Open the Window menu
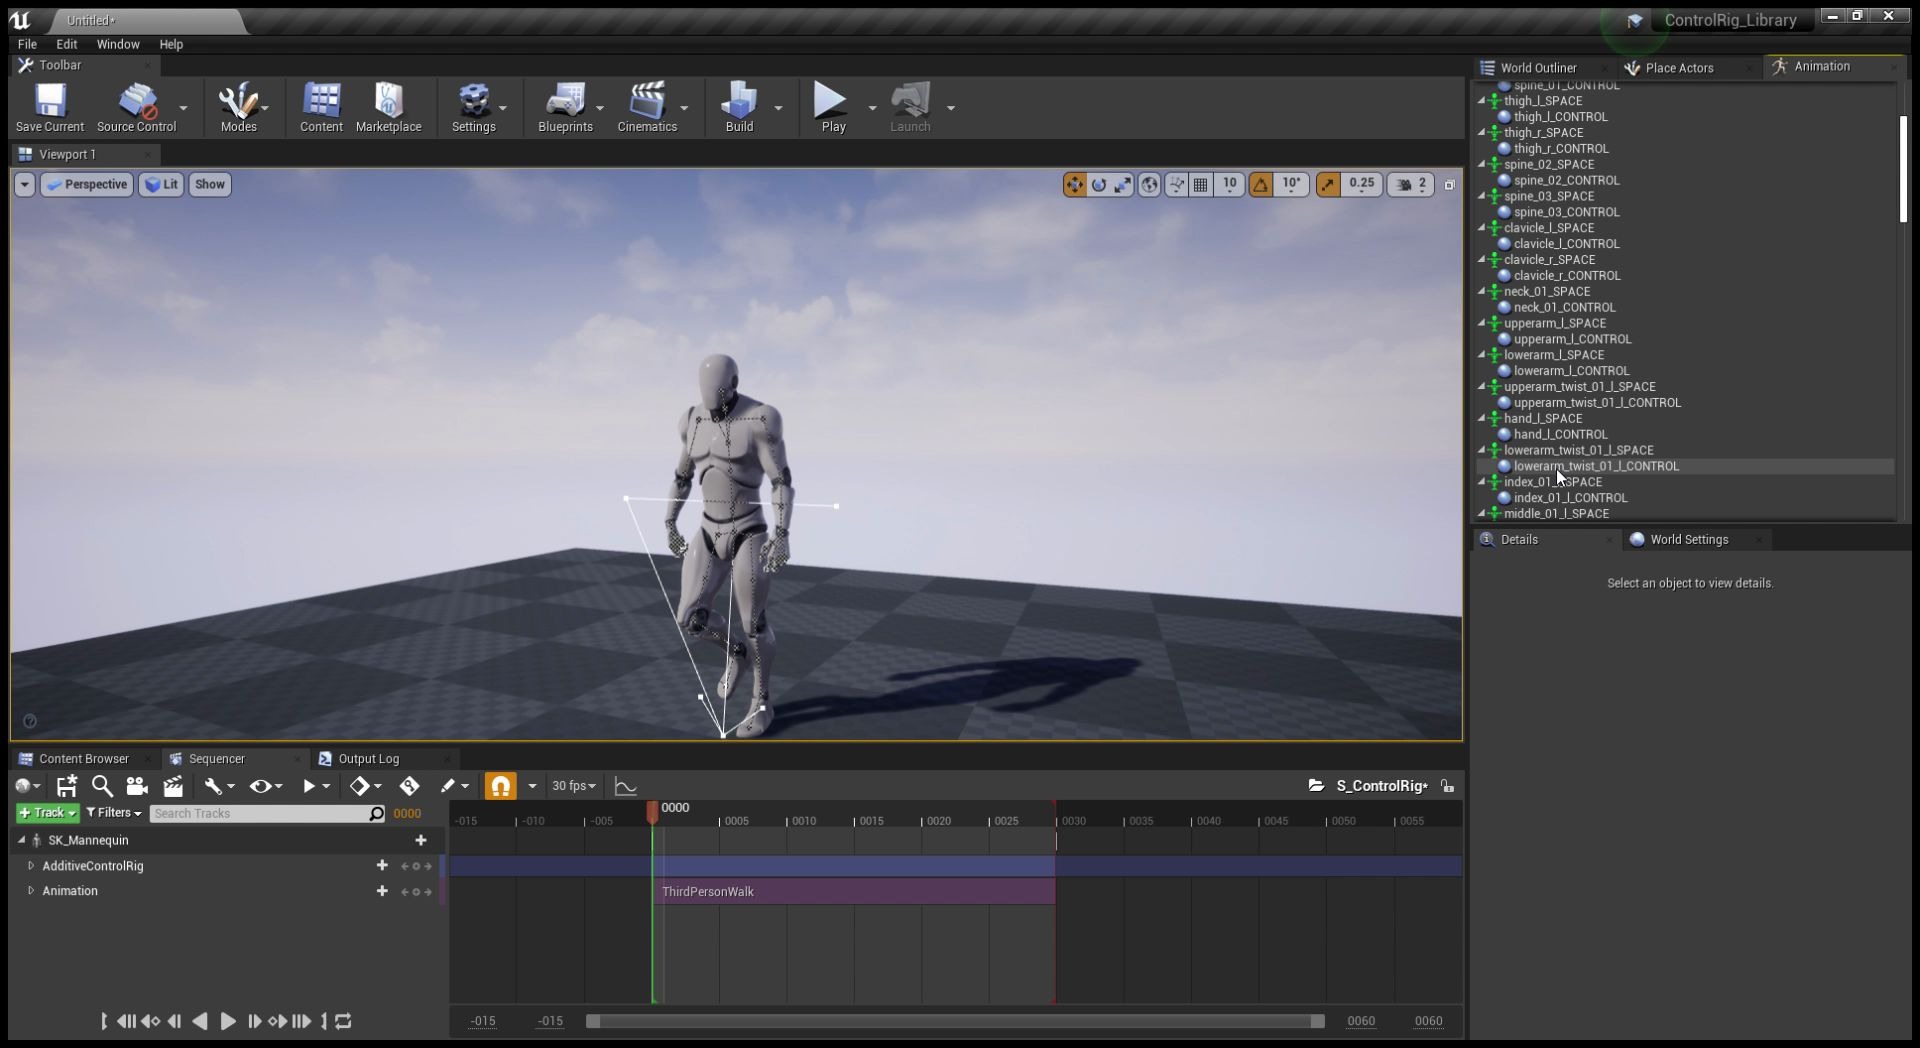The width and height of the screenshot is (1920, 1048). 117,44
